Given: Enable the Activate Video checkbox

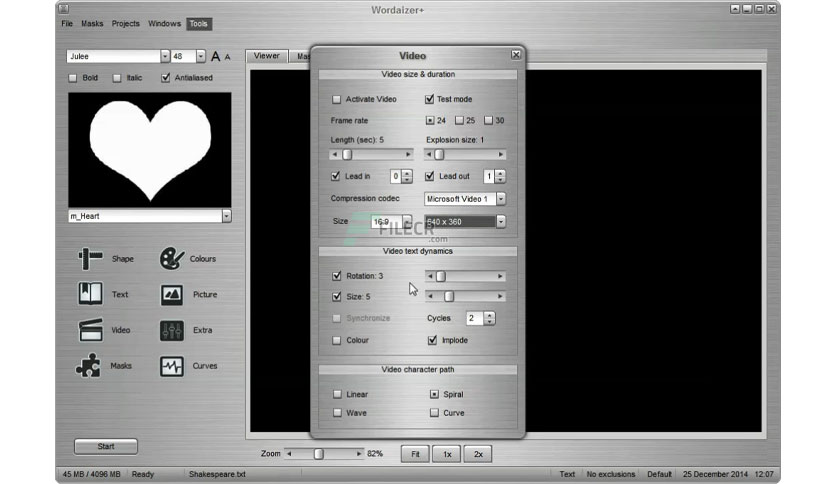Looking at the screenshot, I should pyautogui.click(x=336, y=99).
